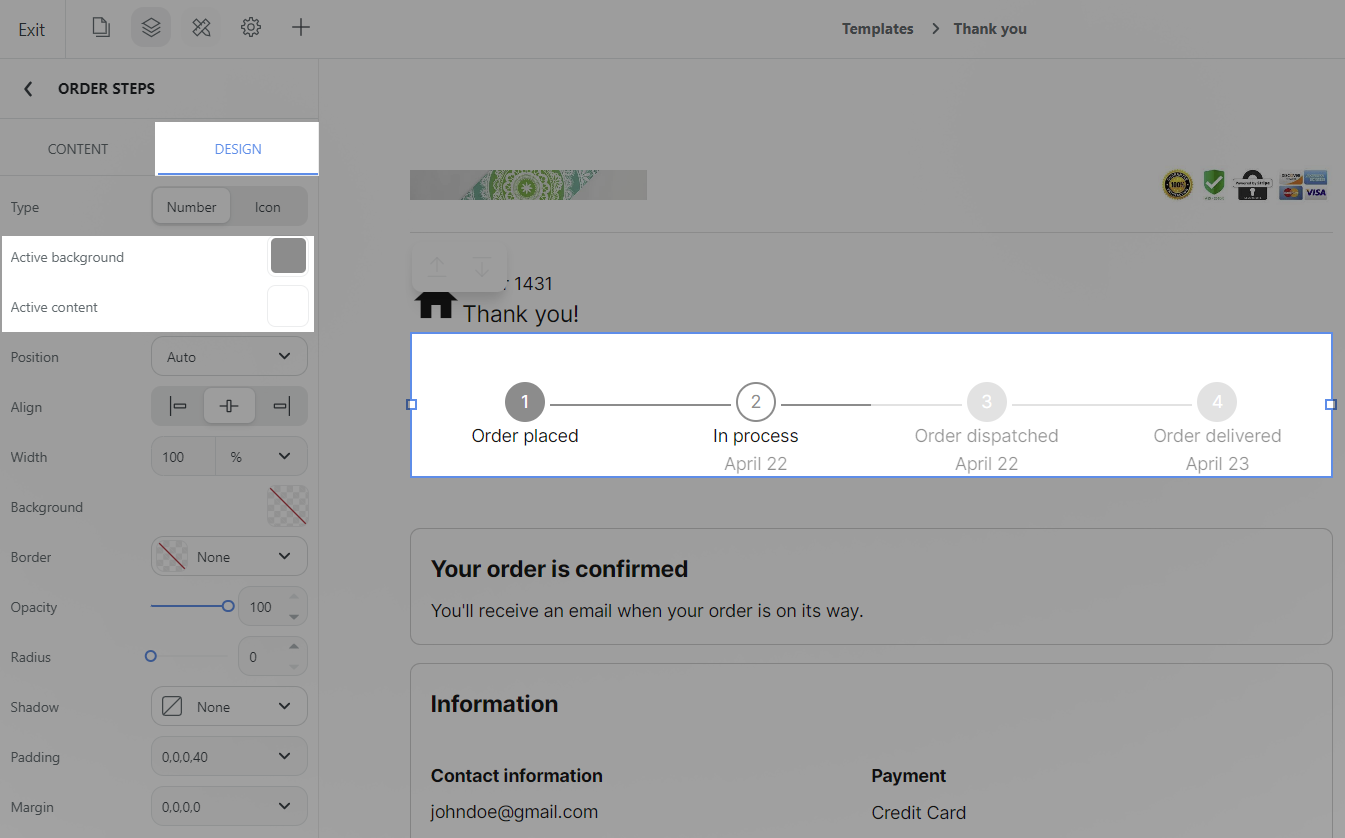The width and height of the screenshot is (1345, 838).
Task: Go back with Order Steps arrow
Action: point(28,89)
